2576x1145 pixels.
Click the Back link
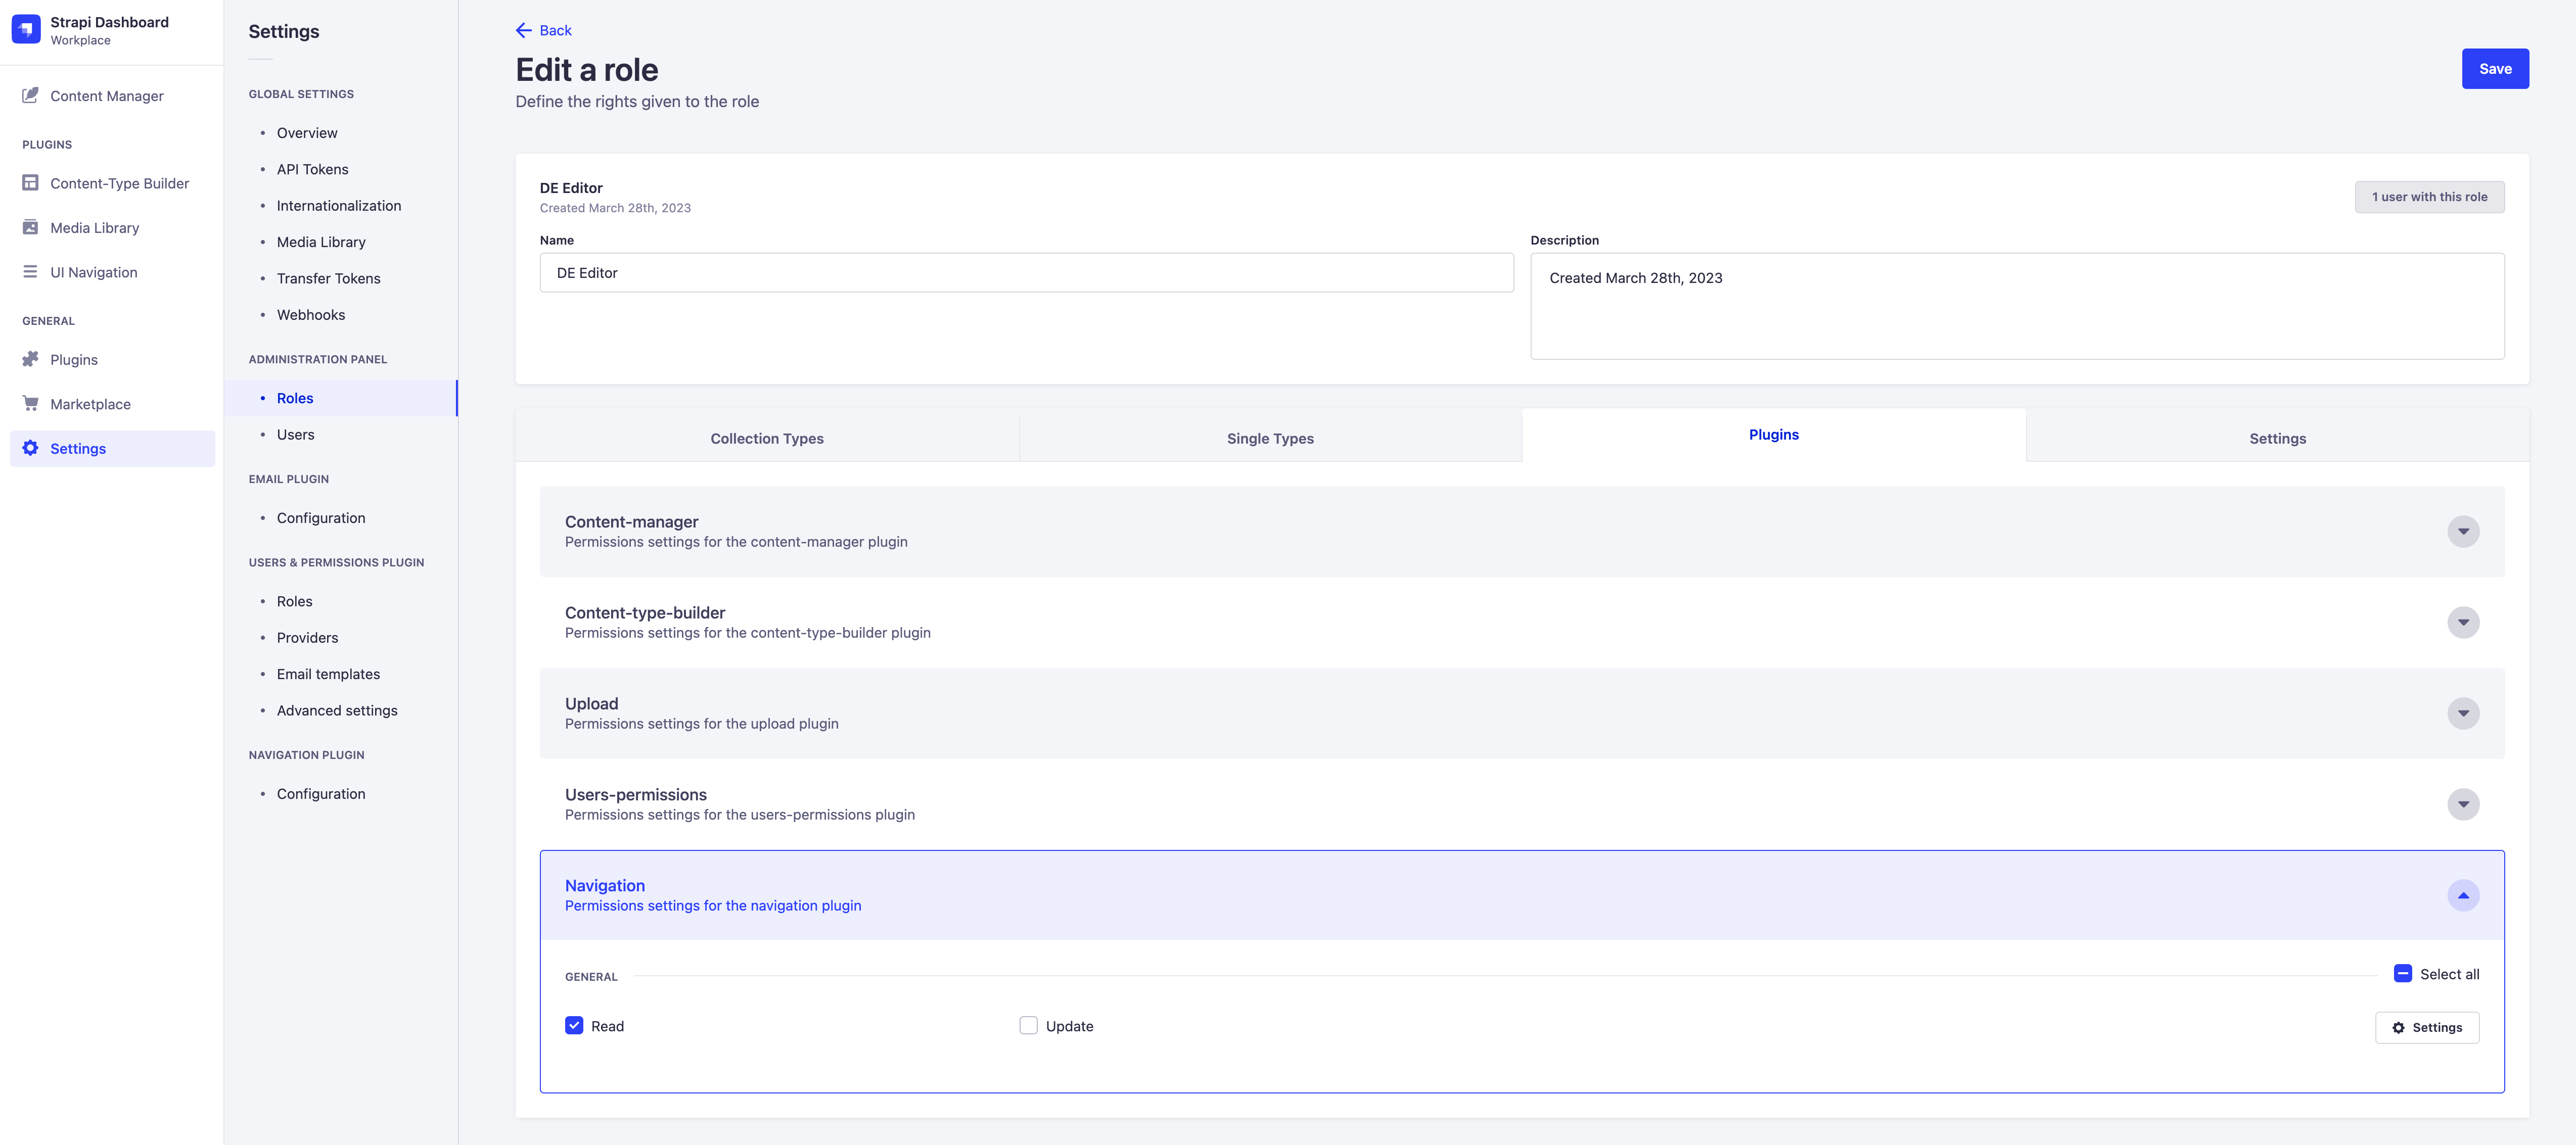[543, 30]
